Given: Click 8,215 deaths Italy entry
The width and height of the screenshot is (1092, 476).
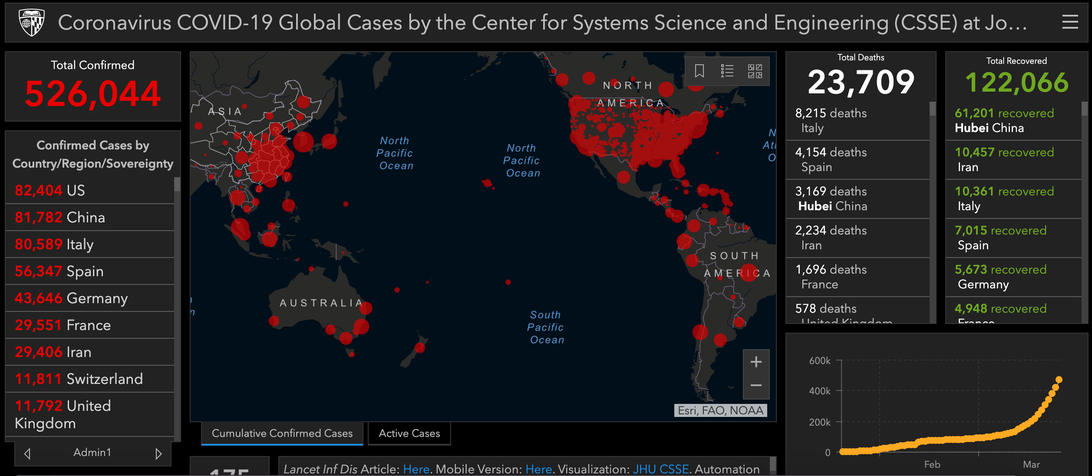Looking at the screenshot, I should click(858, 121).
